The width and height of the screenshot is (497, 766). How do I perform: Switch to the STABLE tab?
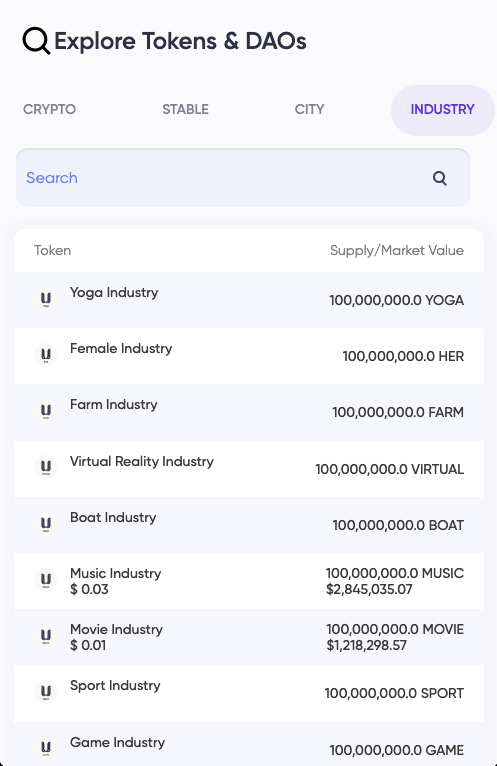pos(185,109)
